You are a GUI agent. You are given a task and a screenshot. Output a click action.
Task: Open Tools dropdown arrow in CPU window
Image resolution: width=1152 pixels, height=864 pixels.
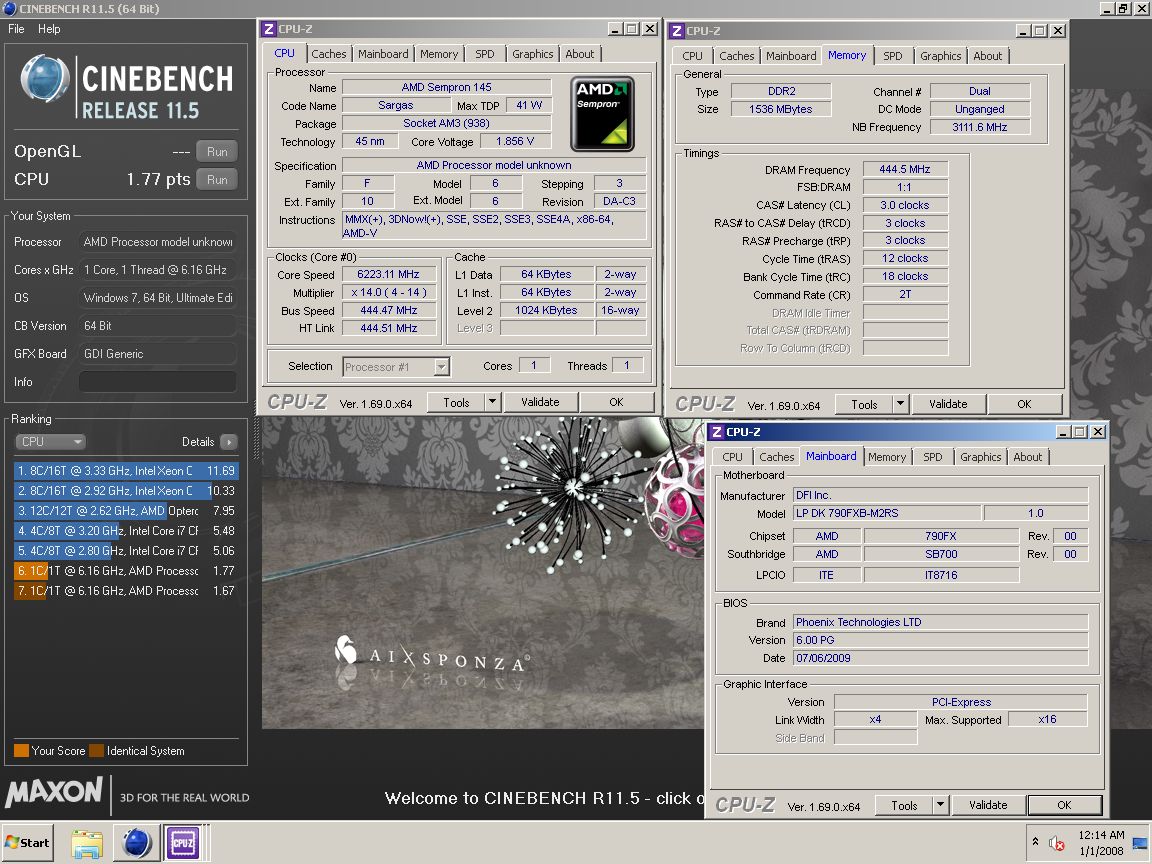(493, 402)
